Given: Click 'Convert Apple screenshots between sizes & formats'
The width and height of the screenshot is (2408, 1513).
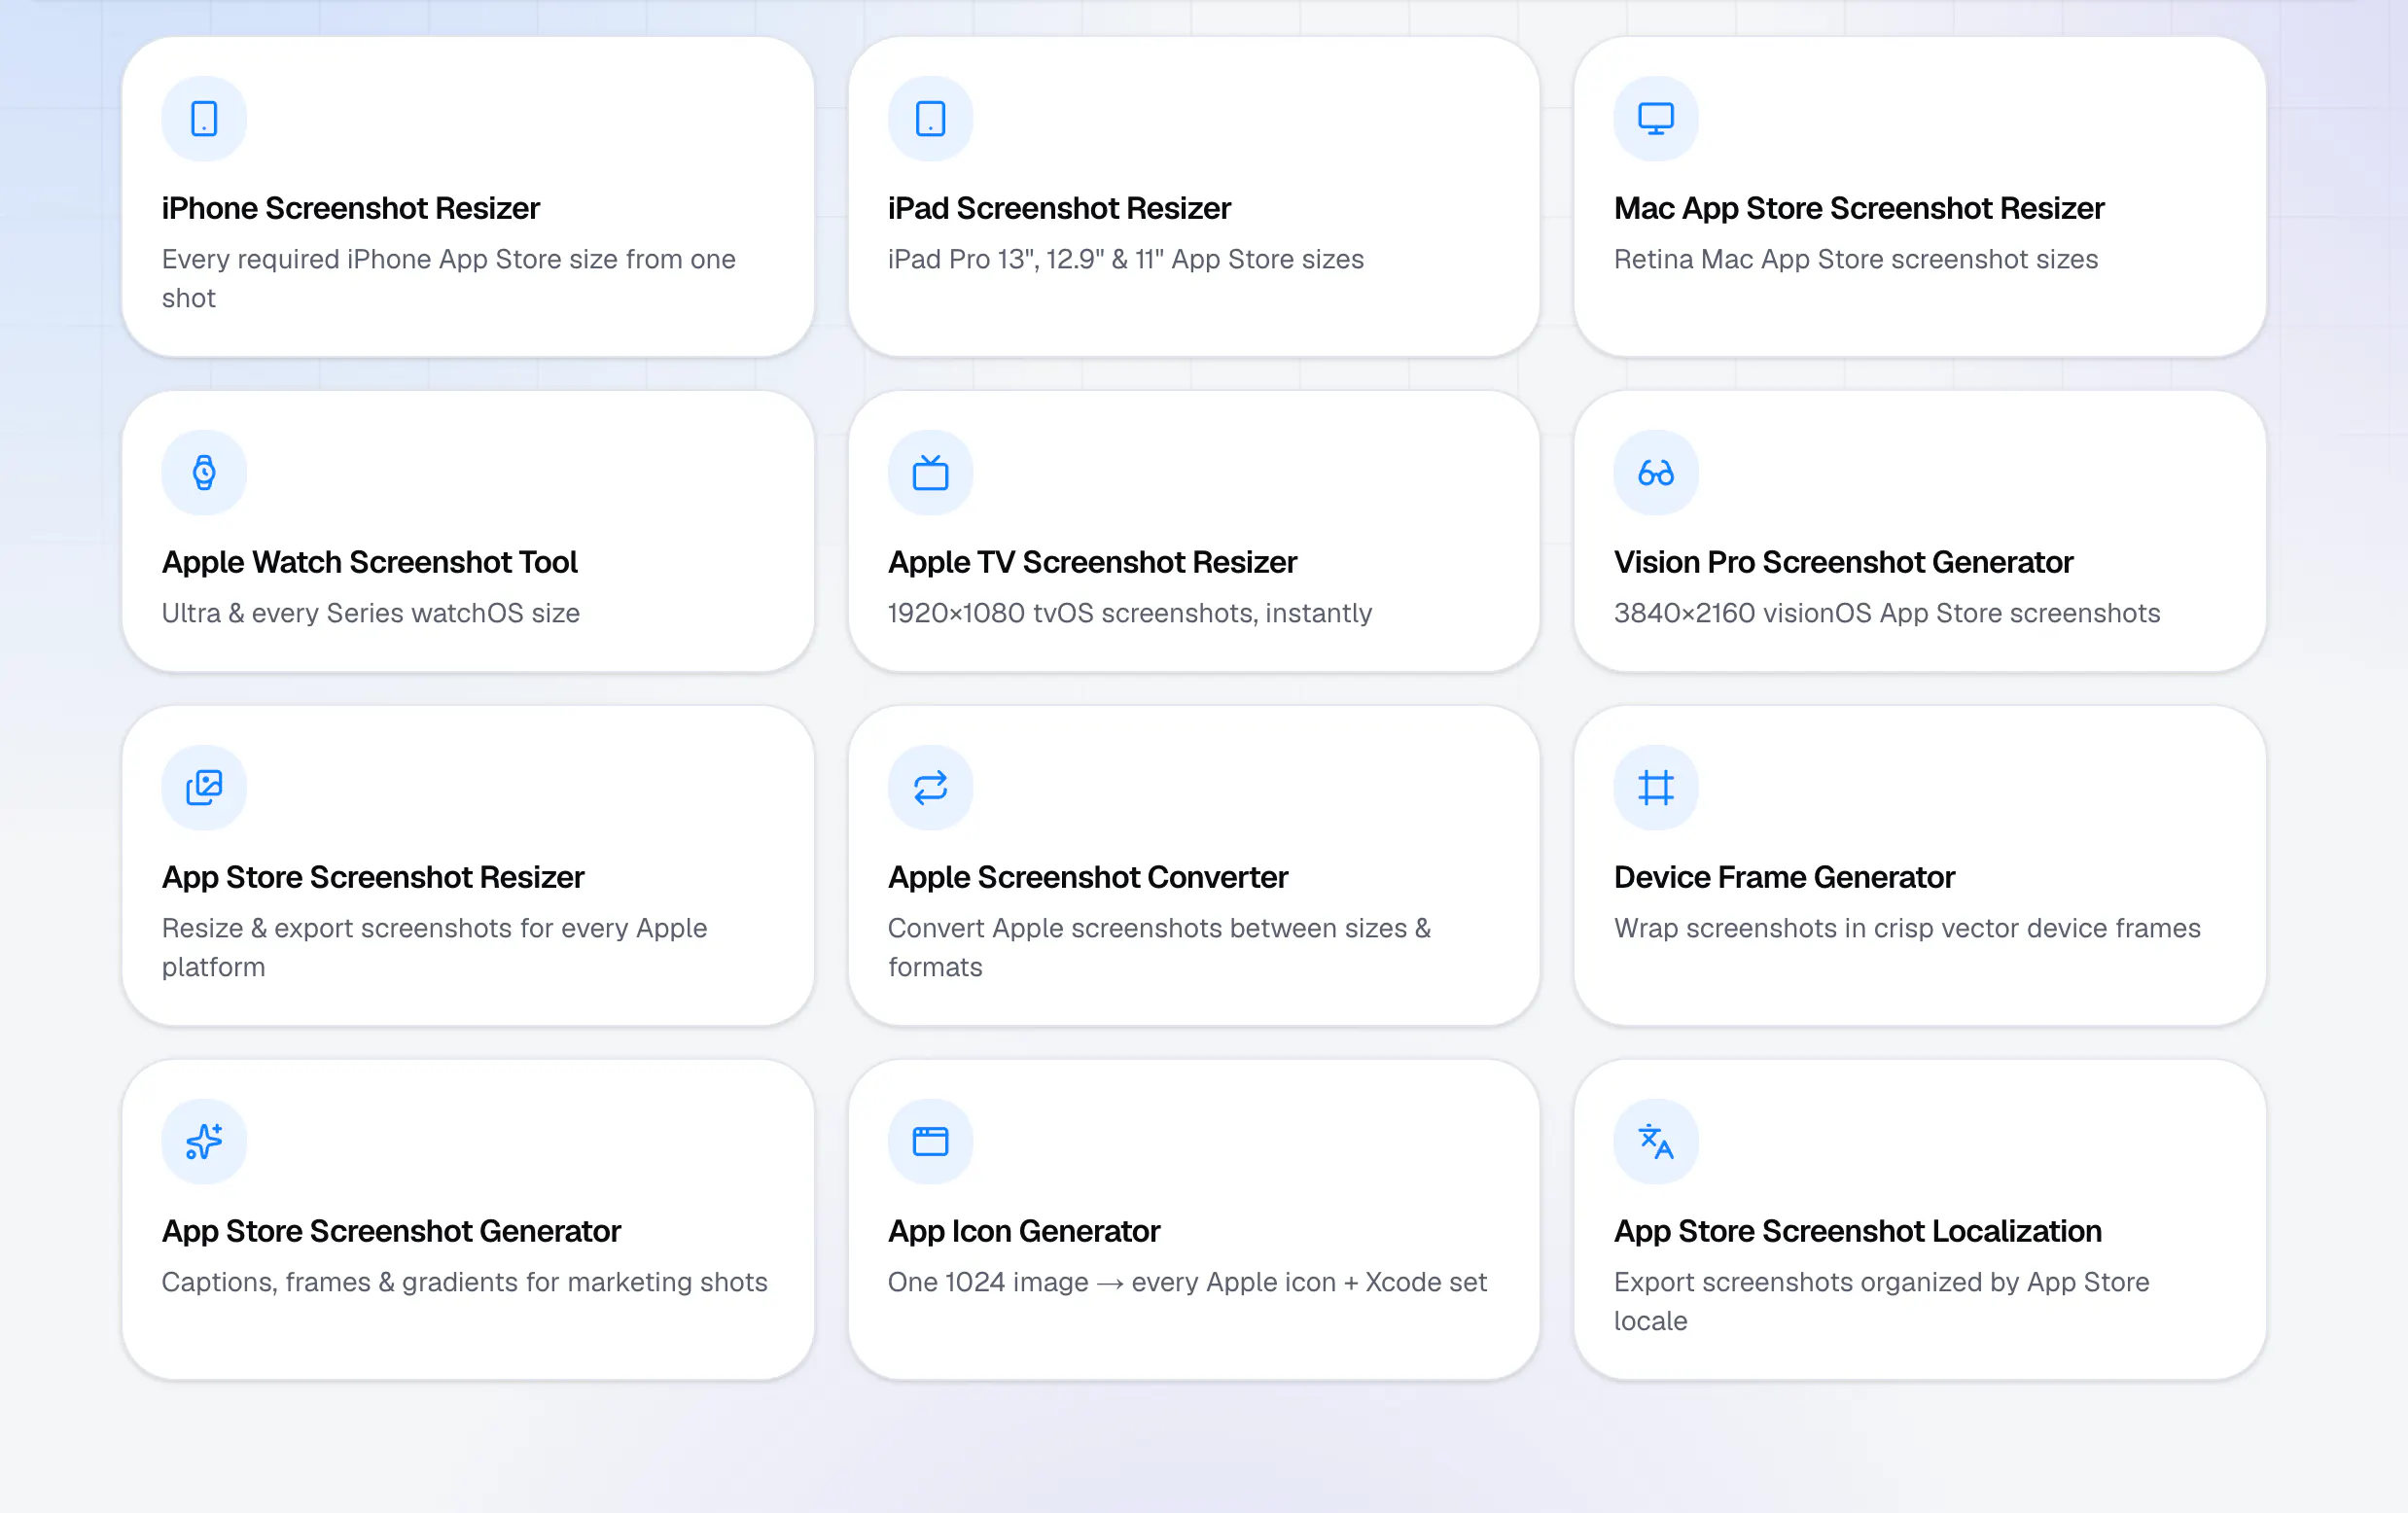Looking at the screenshot, I should (x=1160, y=947).
